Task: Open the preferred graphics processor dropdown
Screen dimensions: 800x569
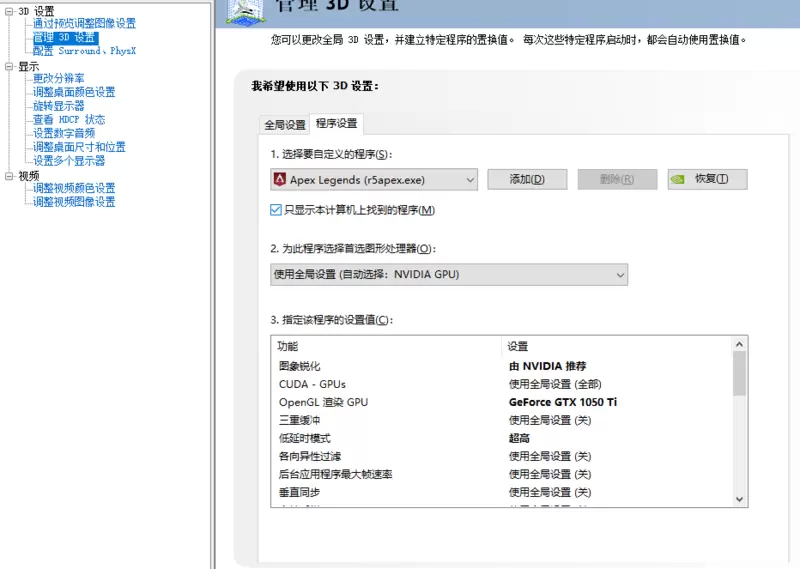Action: coord(449,275)
